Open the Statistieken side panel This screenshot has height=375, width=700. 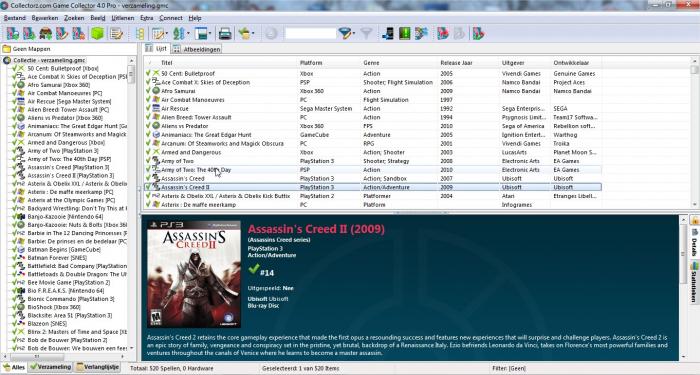694,282
